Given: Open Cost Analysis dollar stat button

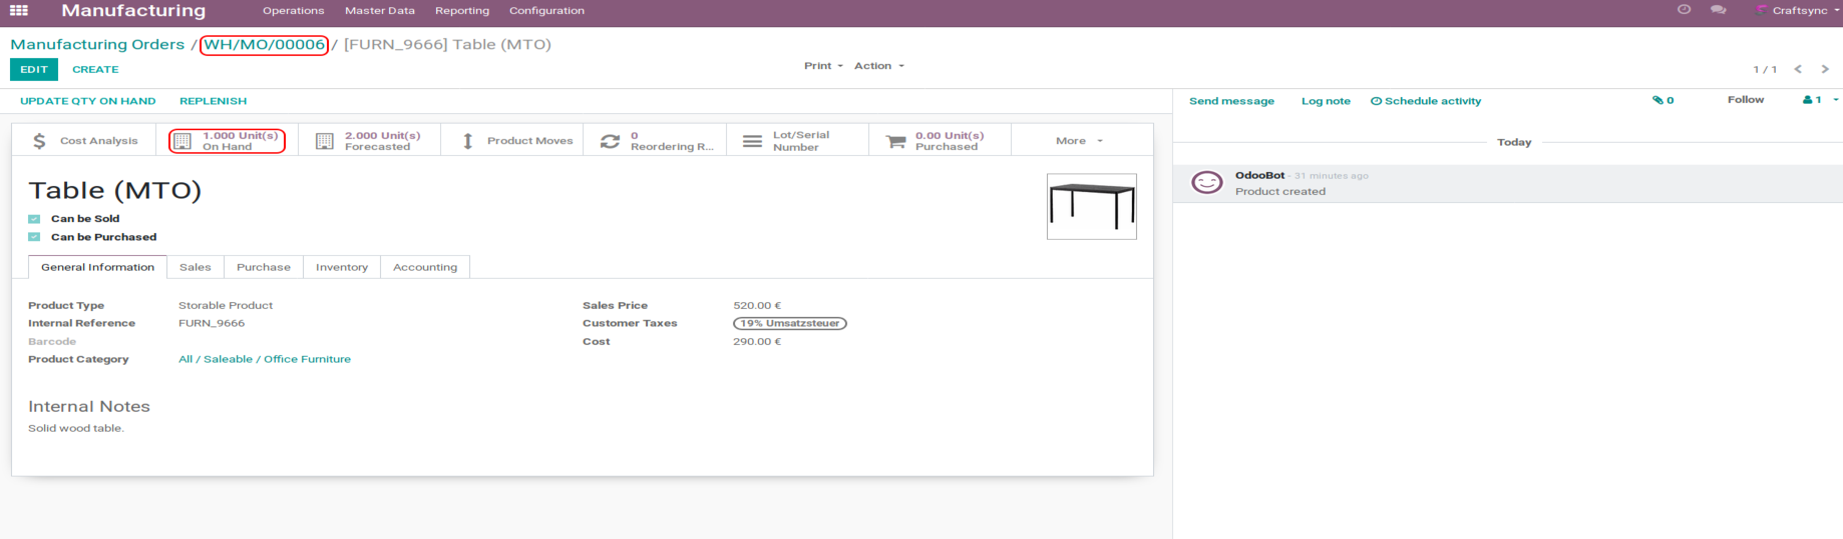Looking at the screenshot, I should coord(84,141).
